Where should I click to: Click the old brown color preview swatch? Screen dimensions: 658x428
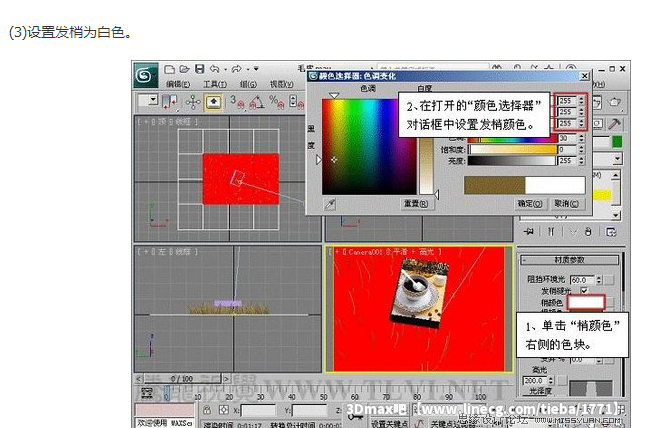click(x=494, y=185)
